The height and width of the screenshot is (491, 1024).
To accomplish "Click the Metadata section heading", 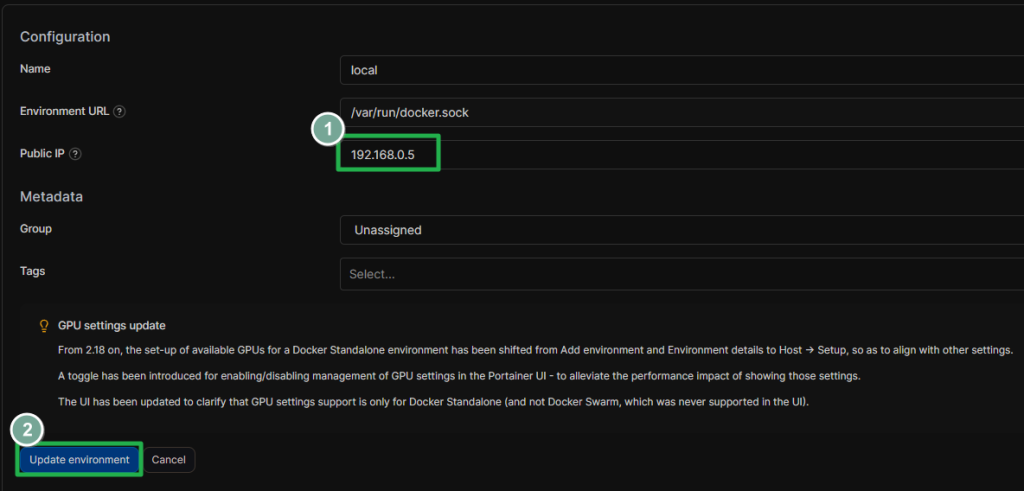I will tap(51, 196).
